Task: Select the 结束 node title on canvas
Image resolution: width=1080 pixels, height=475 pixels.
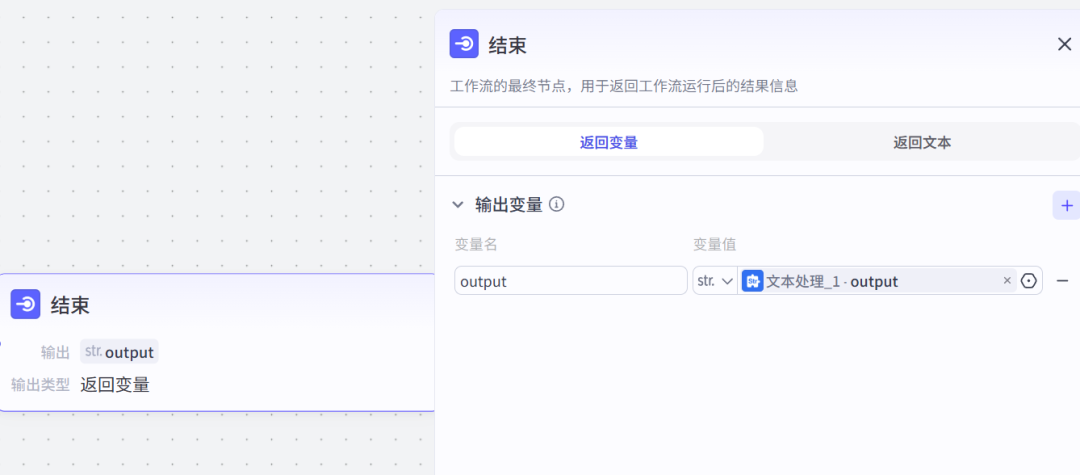Action: [70, 305]
